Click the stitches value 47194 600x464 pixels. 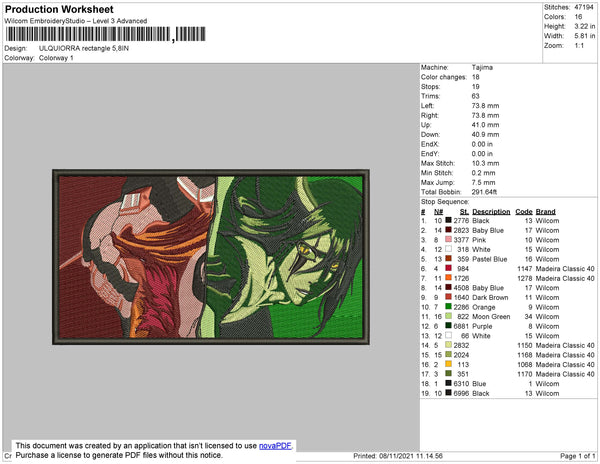pos(584,7)
